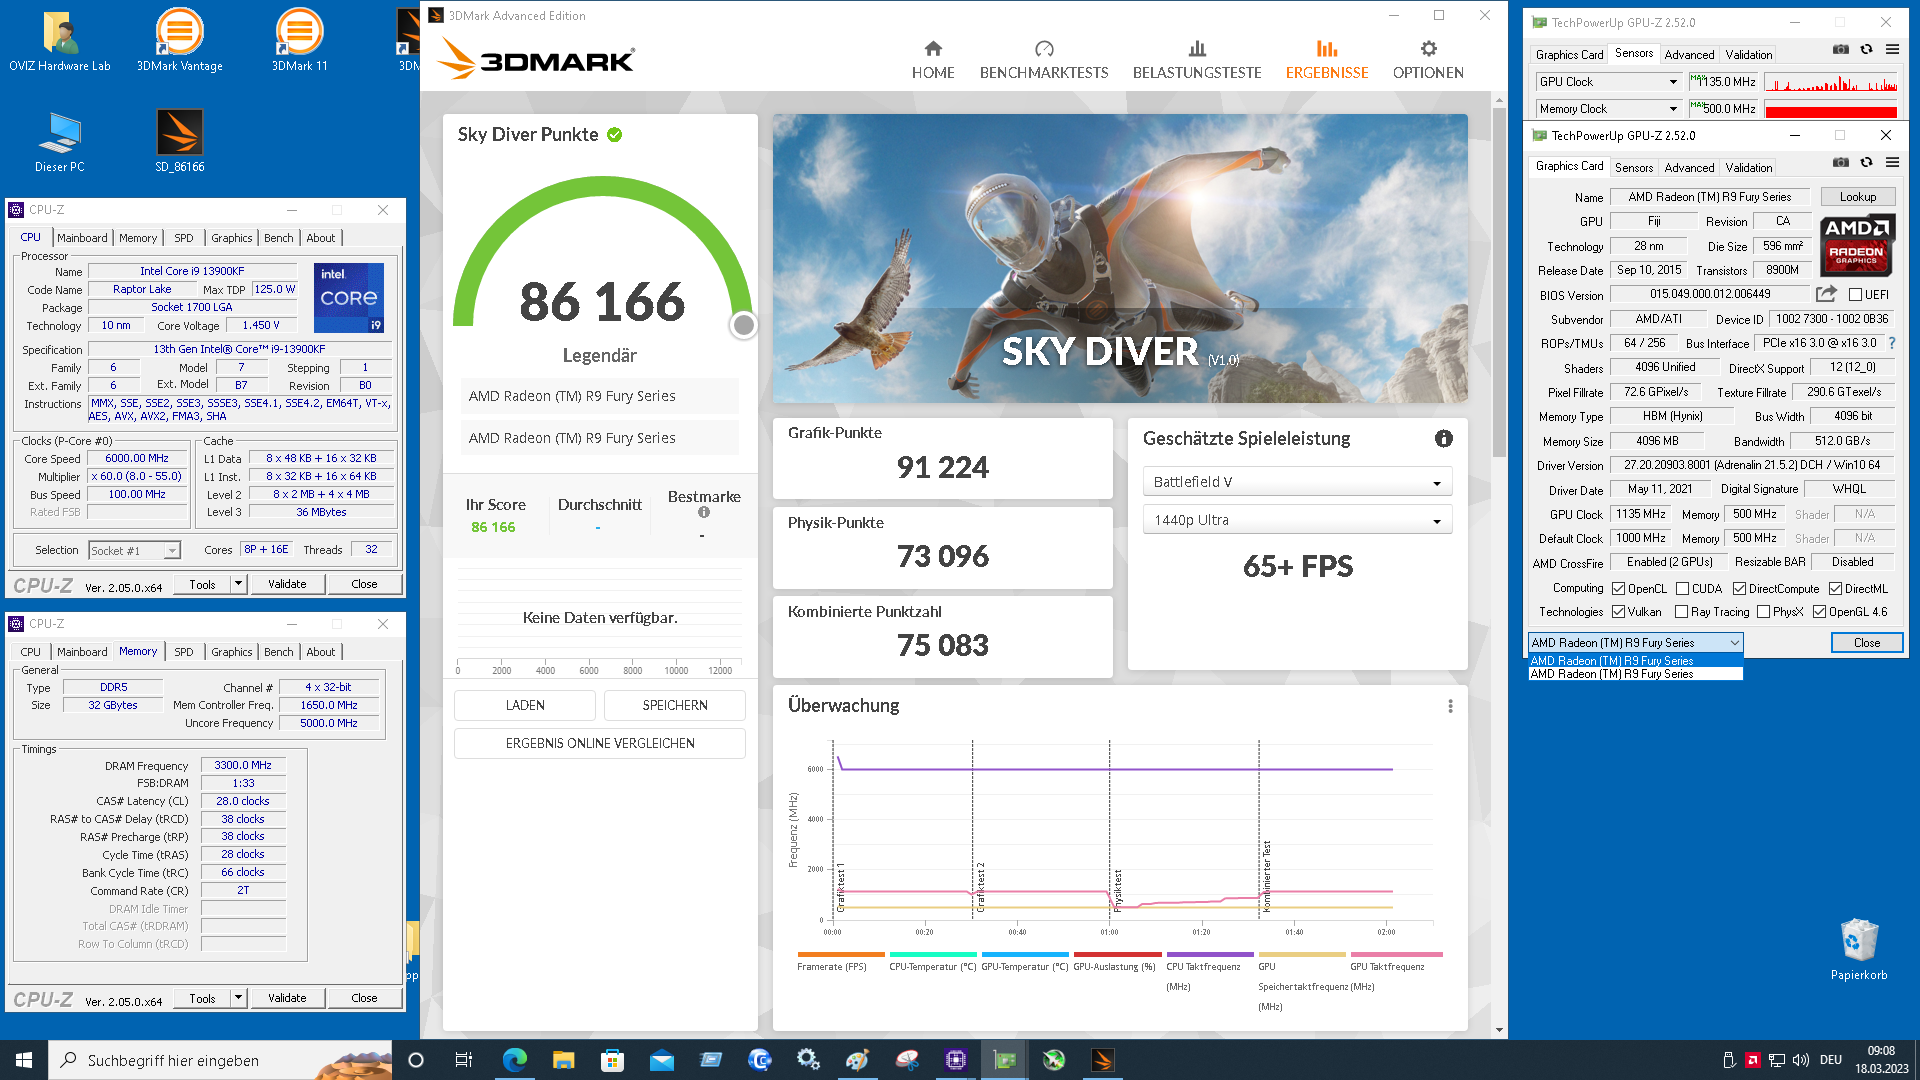Click ERGEBNIS ONLINE VERGLEICHEN

(600, 743)
